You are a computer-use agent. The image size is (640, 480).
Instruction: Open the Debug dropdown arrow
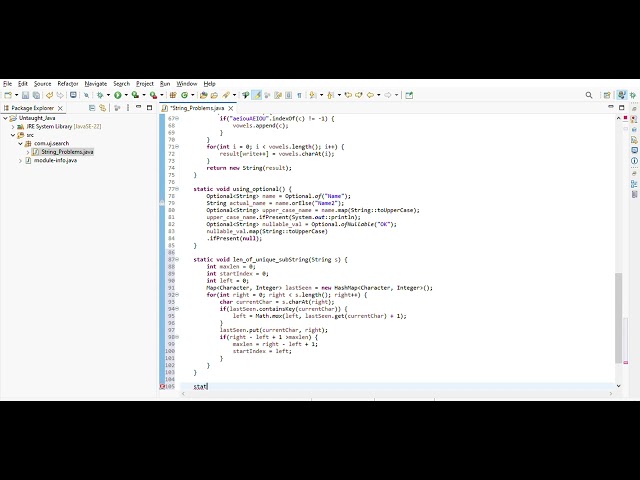108,95
